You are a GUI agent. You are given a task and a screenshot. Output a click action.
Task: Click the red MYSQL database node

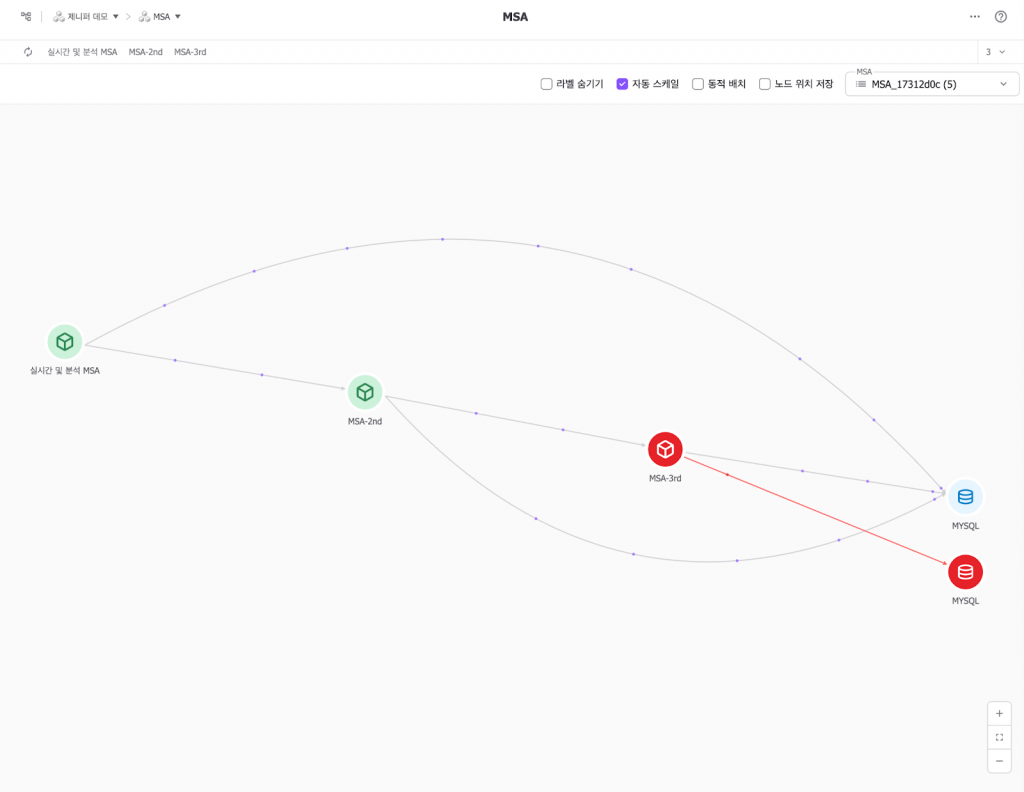965,572
